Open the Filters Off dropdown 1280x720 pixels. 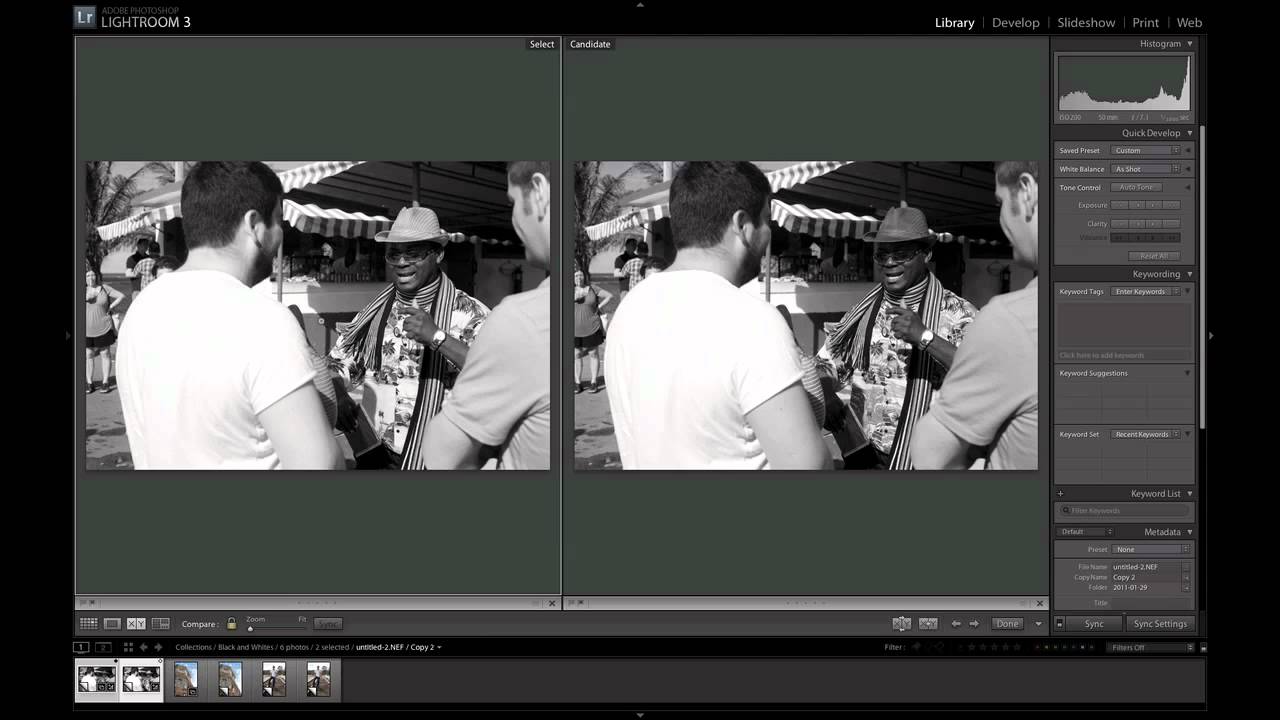tap(1152, 647)
